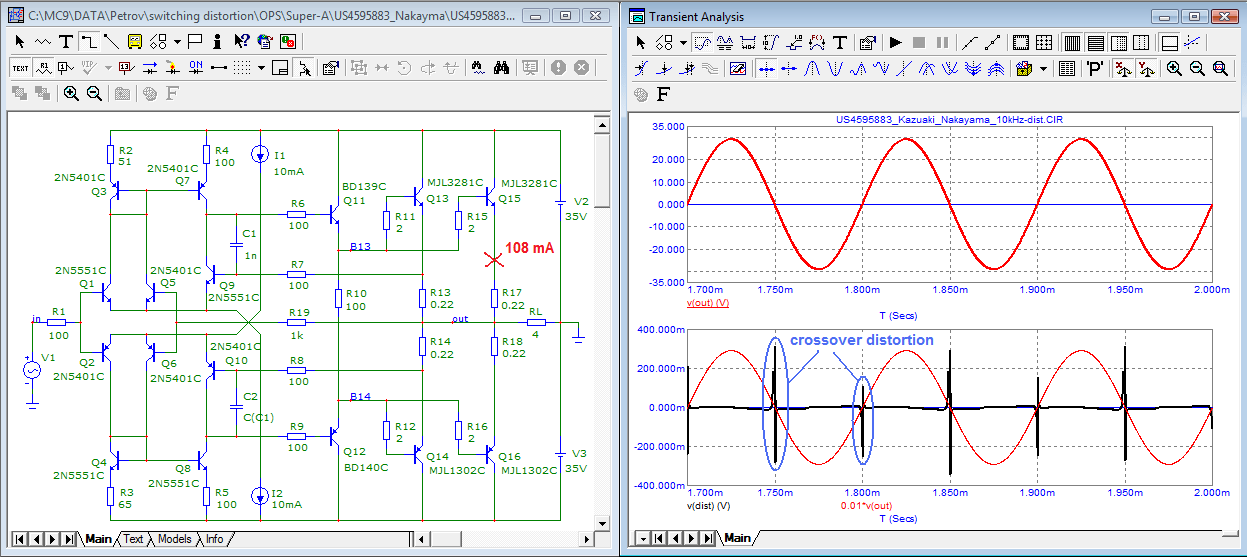Switch to the Models tab

174,538
